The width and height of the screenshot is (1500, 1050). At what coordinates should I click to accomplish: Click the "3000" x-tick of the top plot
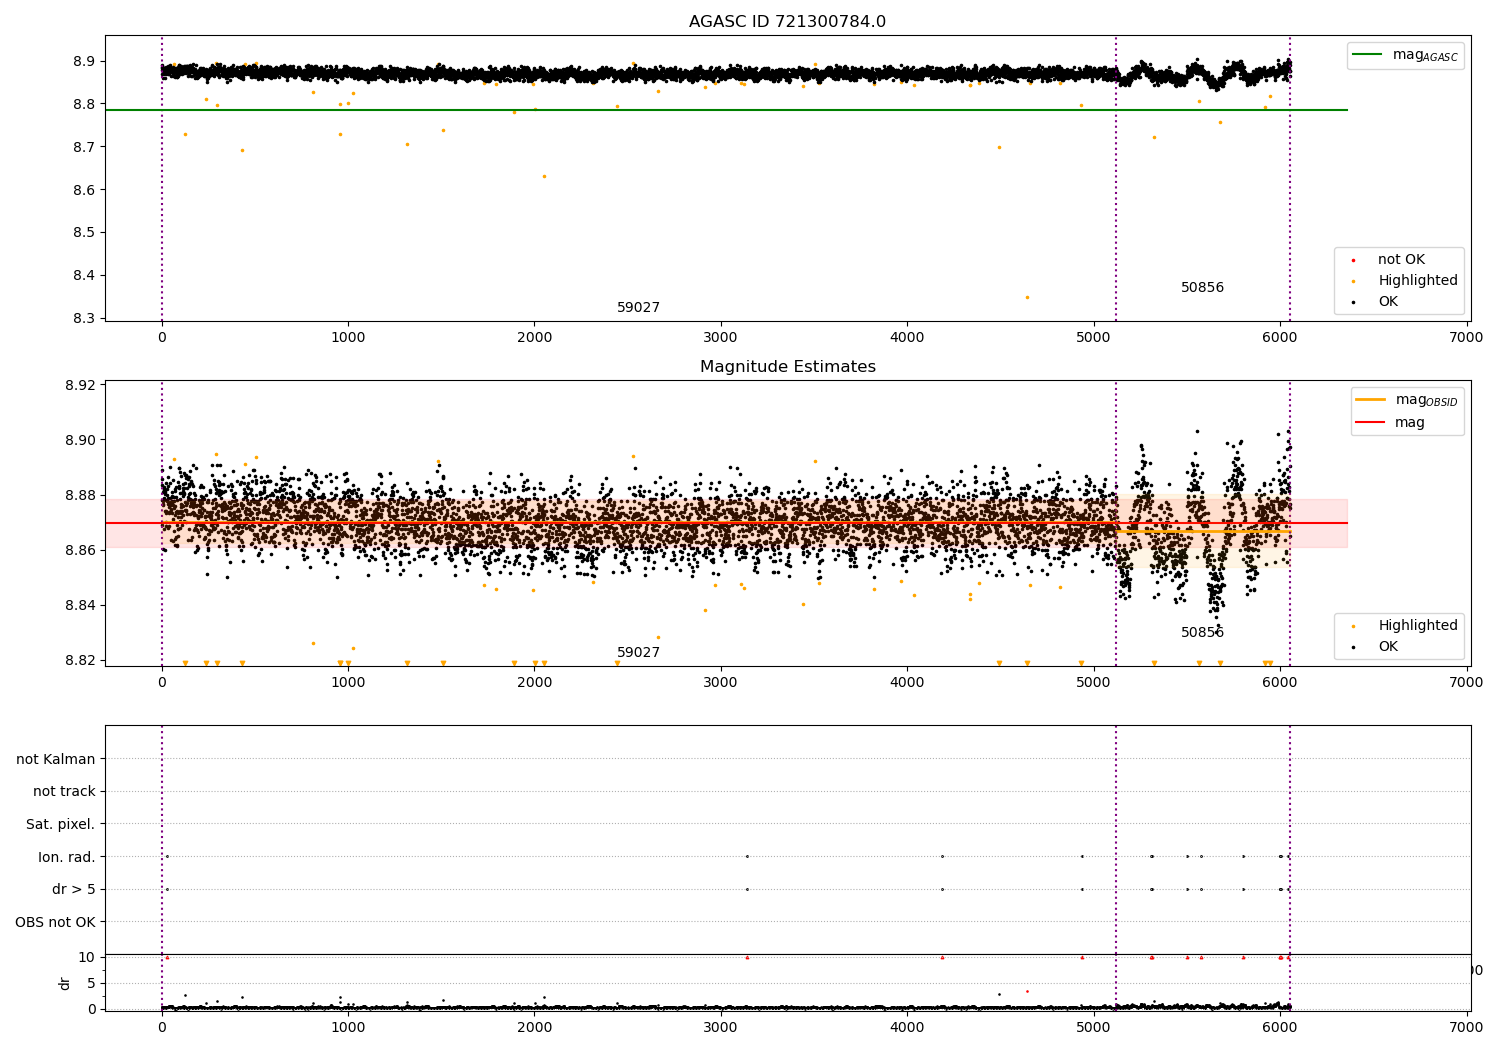pyautogui.click(x=721, y=338)
